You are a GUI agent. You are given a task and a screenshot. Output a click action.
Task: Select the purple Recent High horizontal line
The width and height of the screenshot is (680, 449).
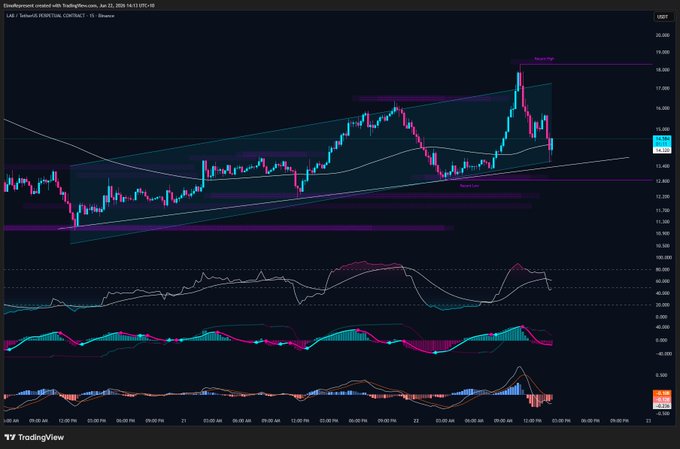[x=586, y=64]
